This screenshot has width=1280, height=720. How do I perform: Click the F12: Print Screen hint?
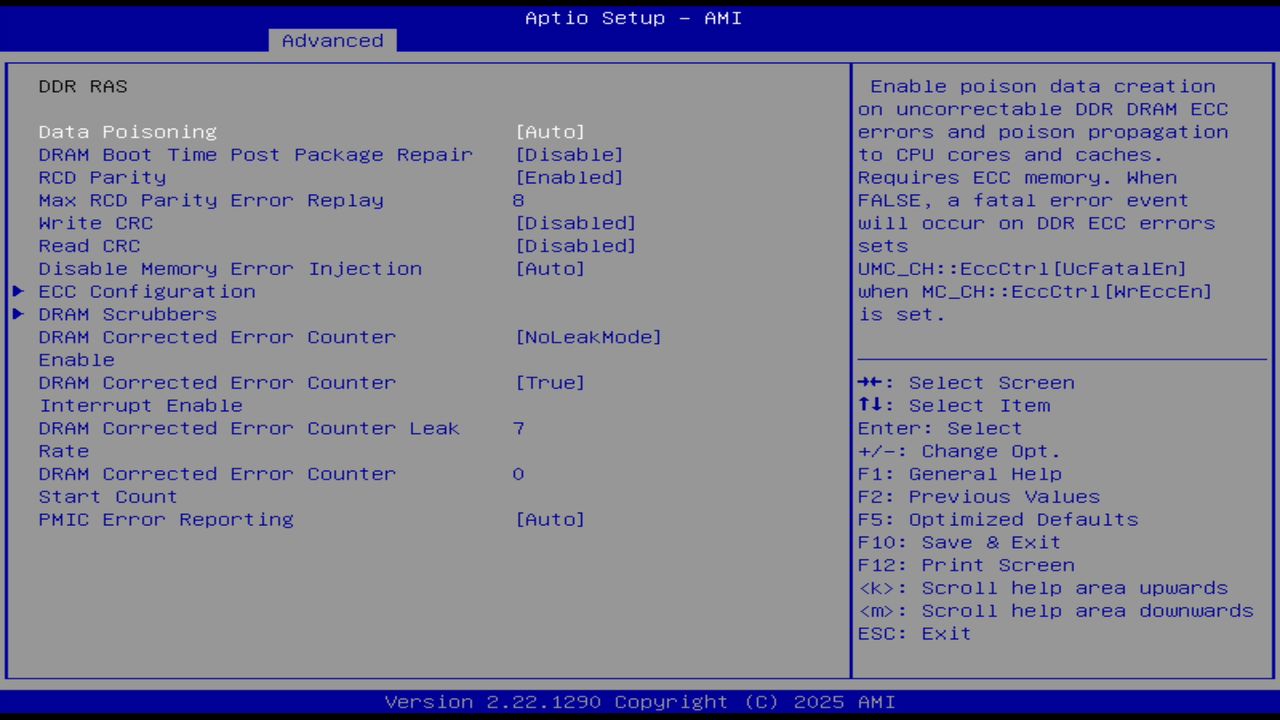tap(966, 565)
